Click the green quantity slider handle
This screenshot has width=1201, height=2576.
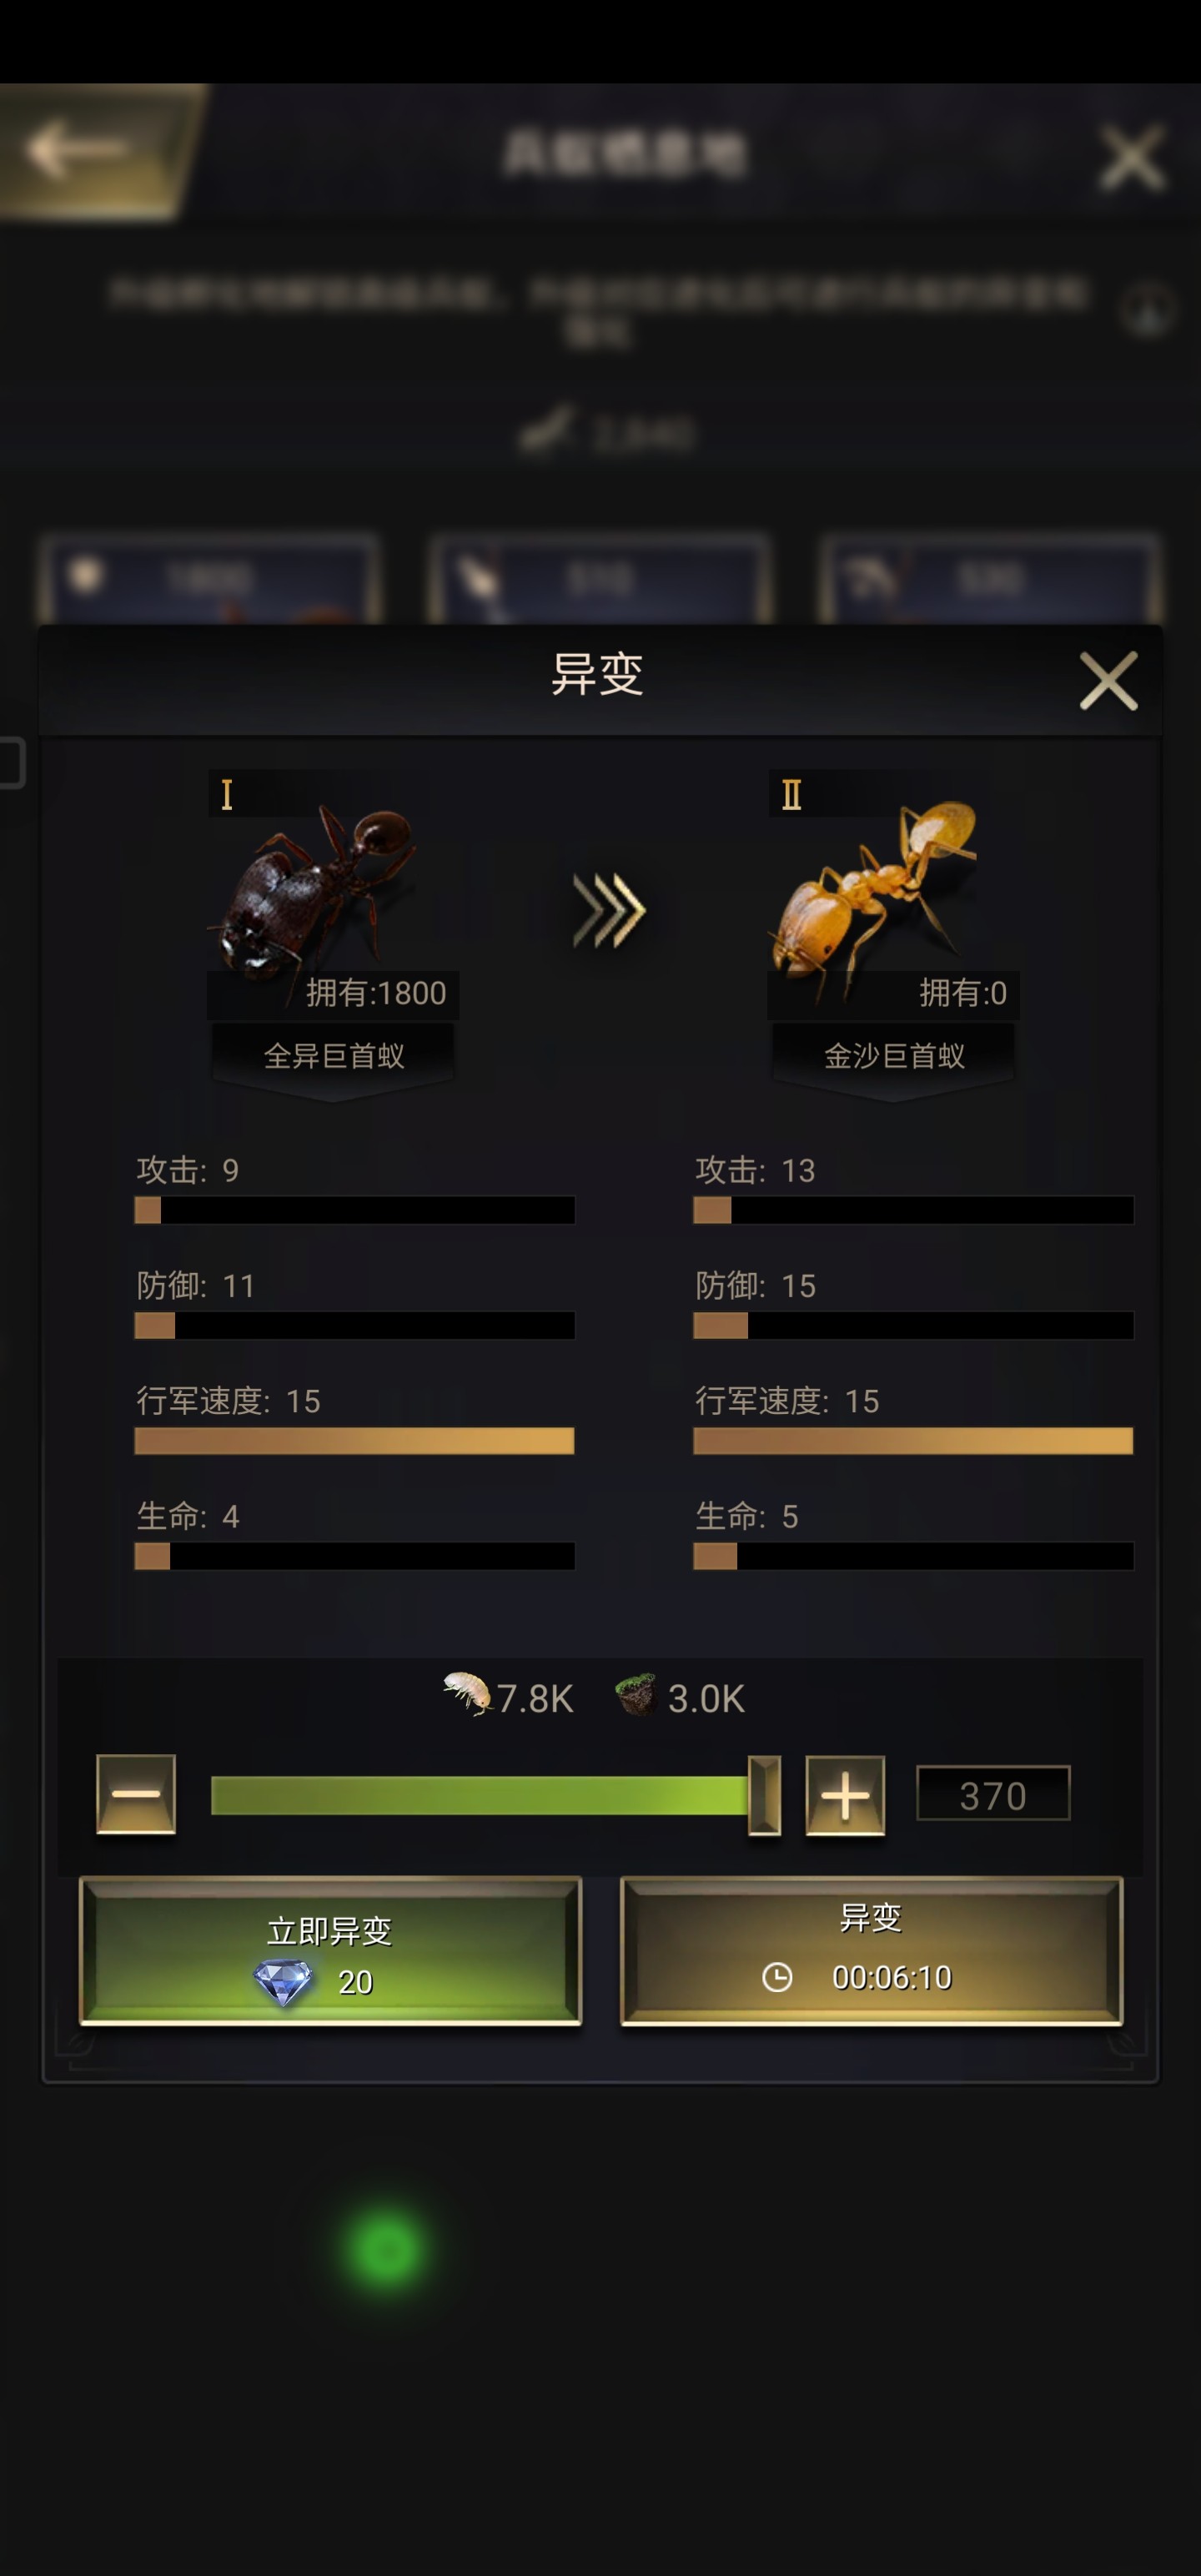pyautogui.click(x=764, y=1795)
